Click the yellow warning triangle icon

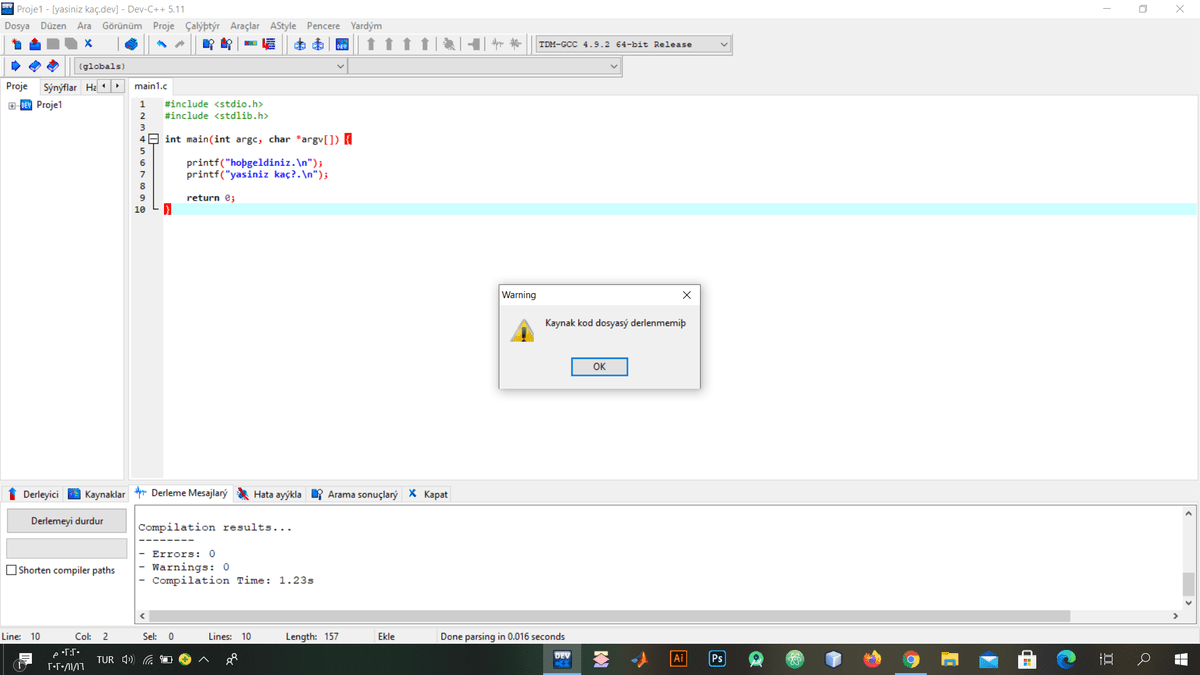[x=522, y=331]
